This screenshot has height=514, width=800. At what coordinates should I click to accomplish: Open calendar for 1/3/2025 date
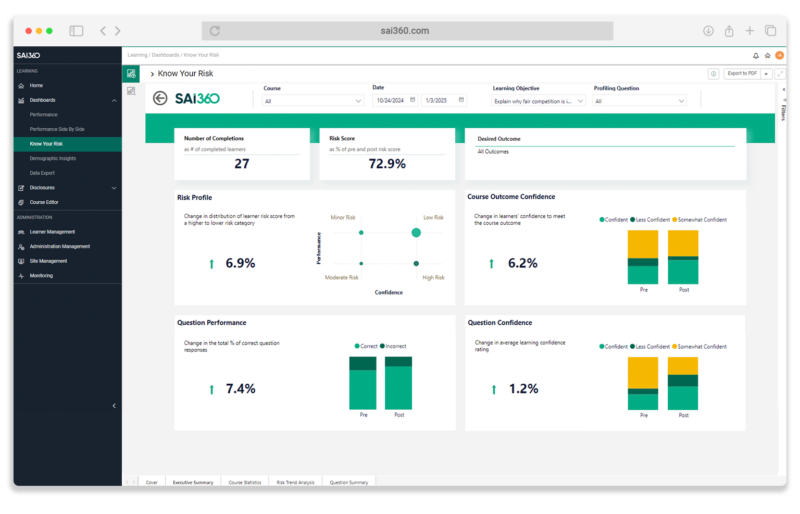point(461,100)
